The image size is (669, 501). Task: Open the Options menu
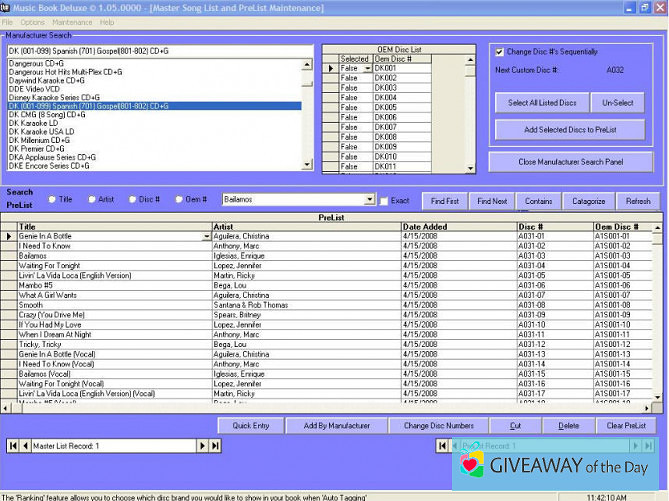[x=32, y=21]
